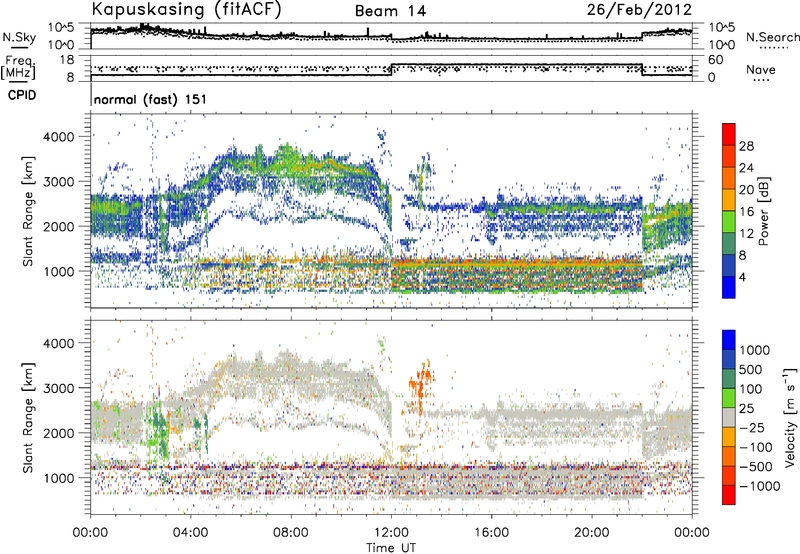This screenshot has height=554, width=800.
Task: Select the red bottom swatch of velocity colorbar
Action: 729,495
